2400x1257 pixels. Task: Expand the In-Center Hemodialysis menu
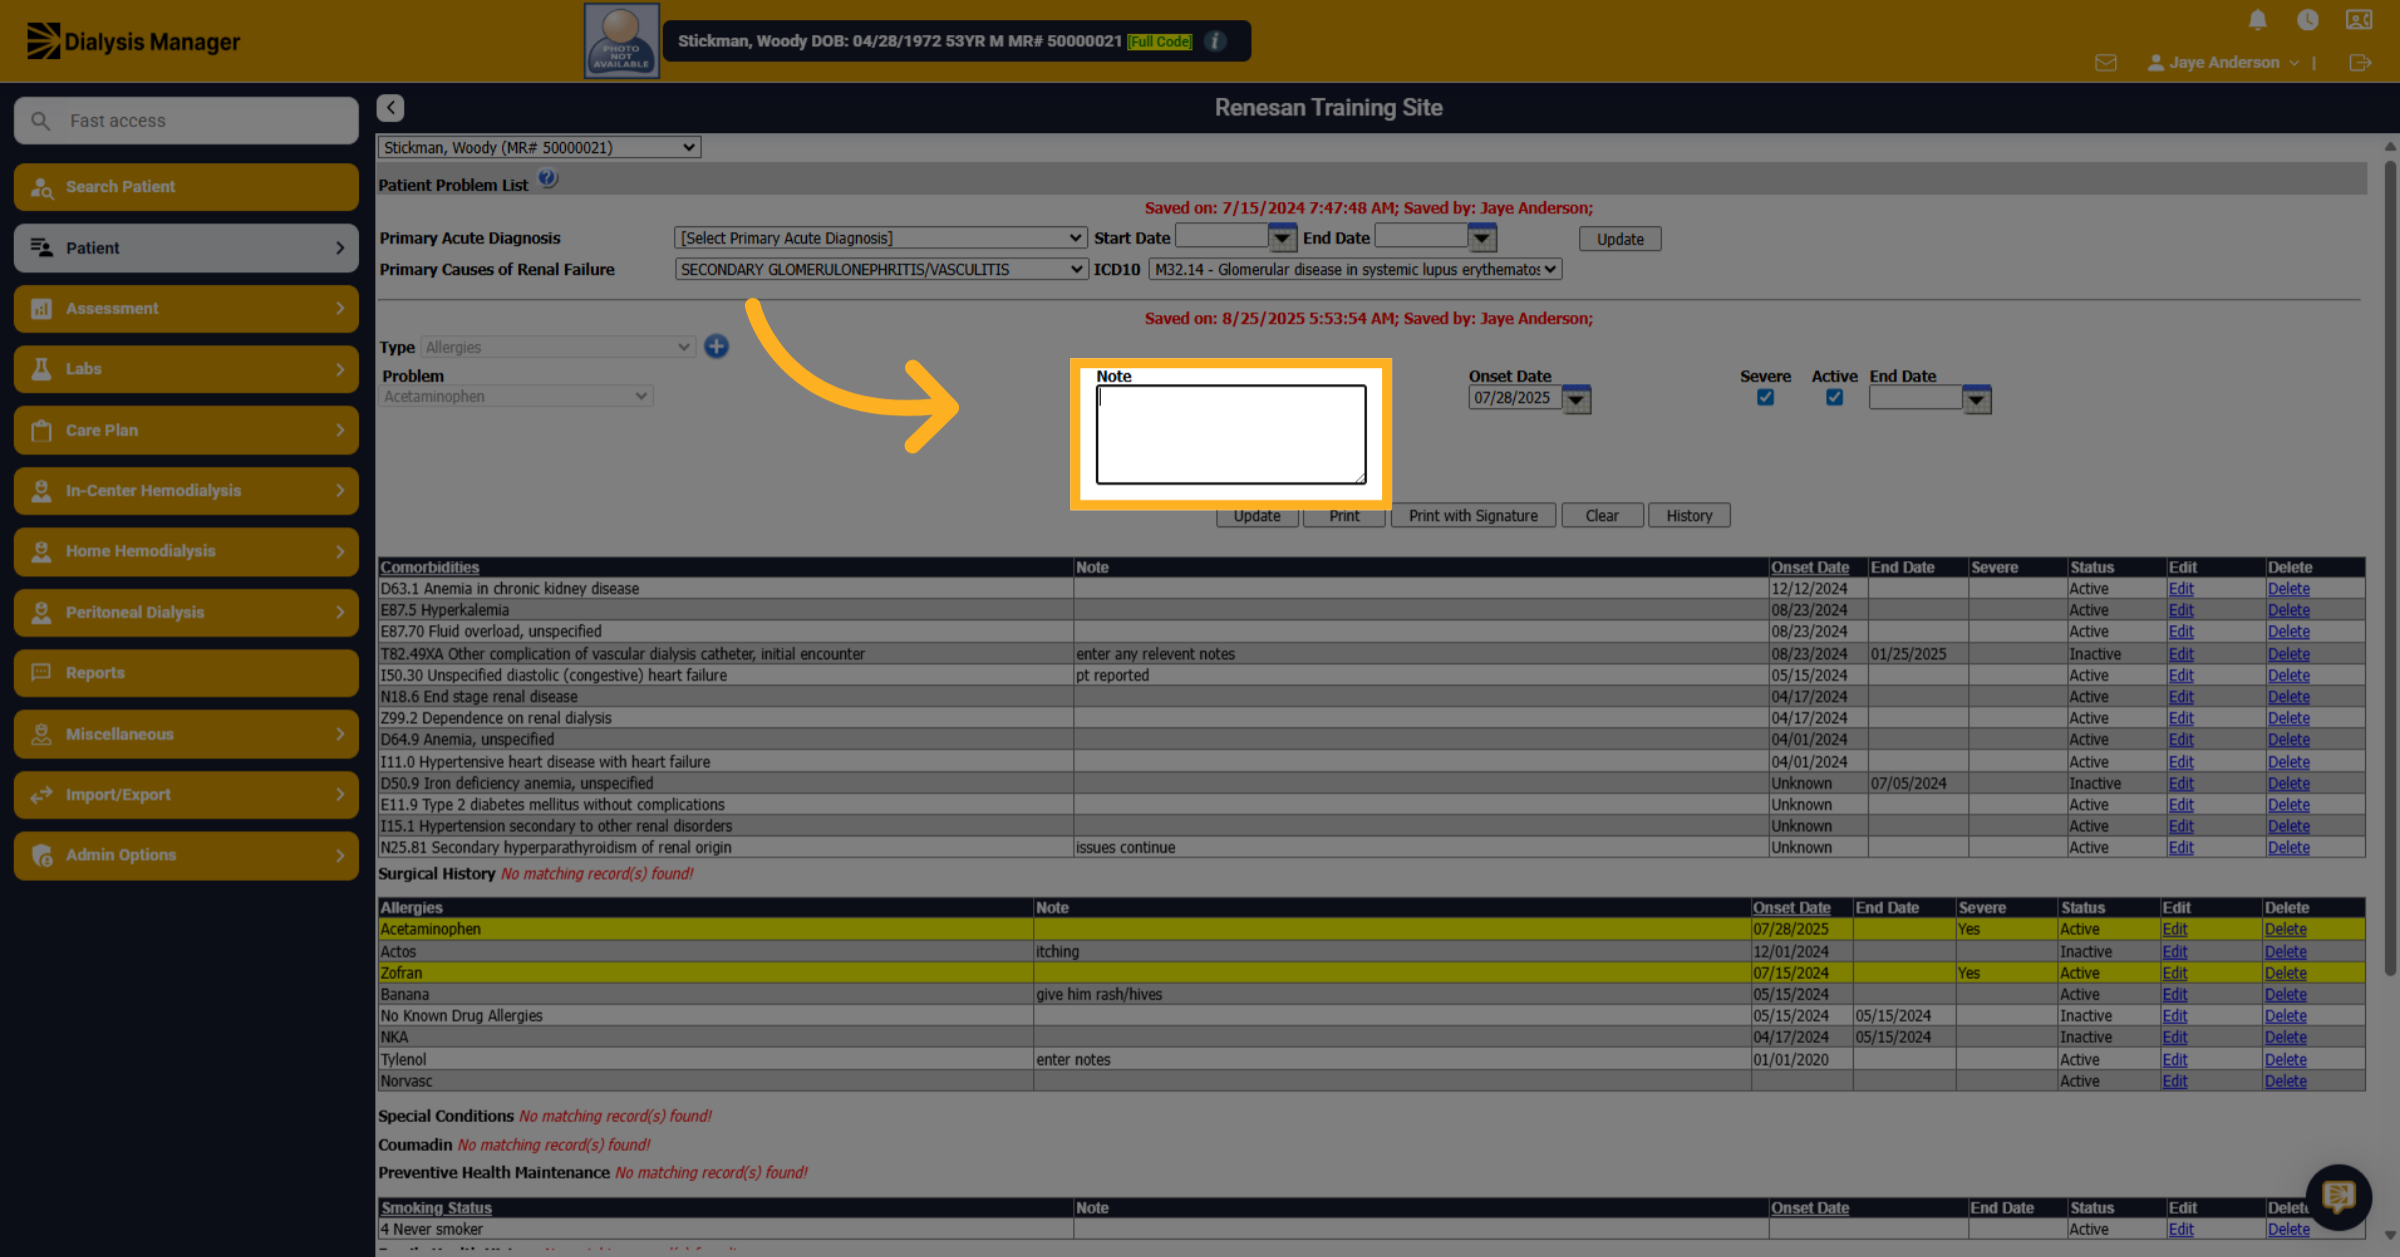click(x=186, y=491)
